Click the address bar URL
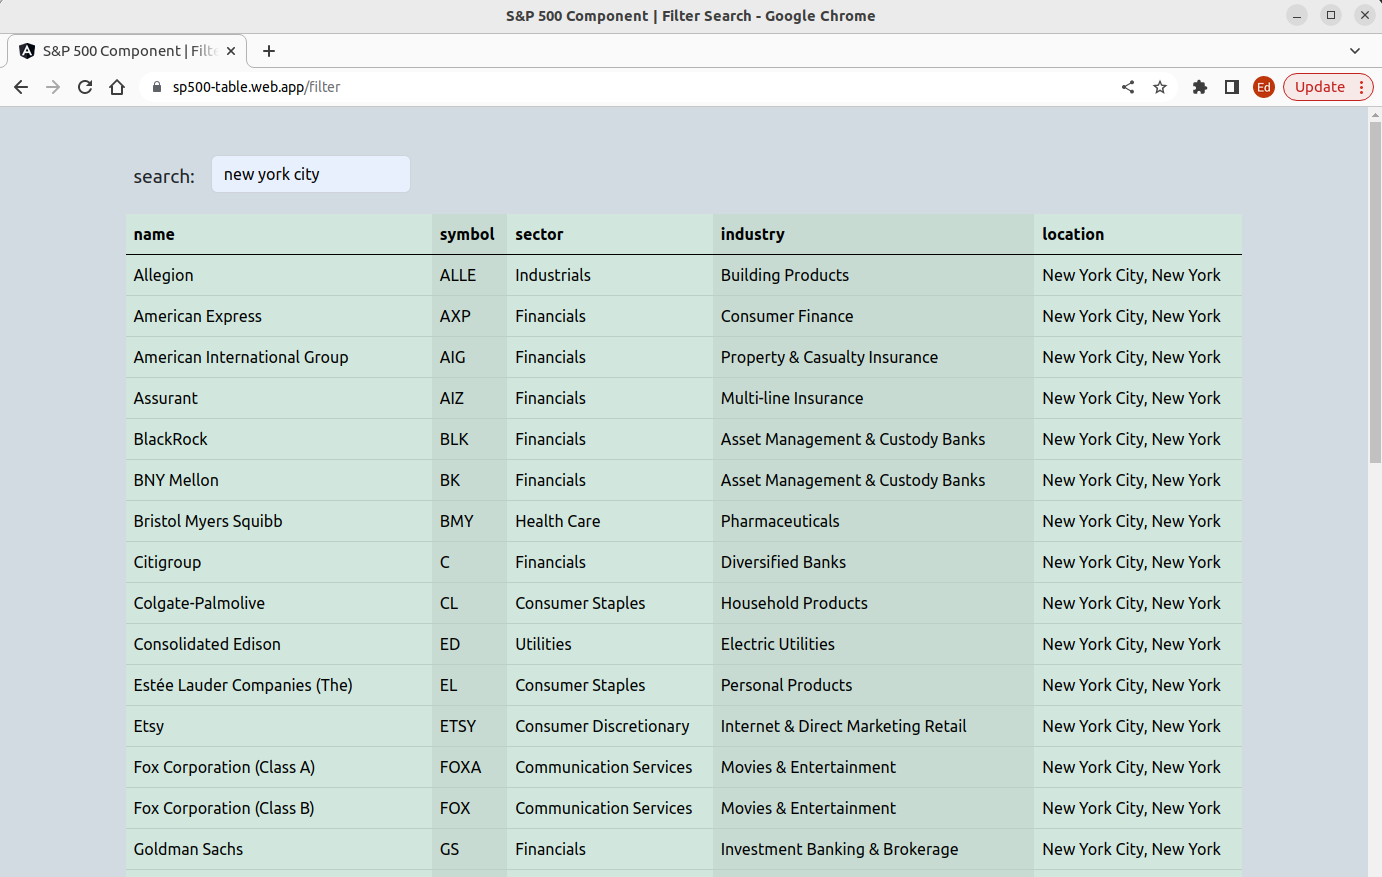This screenshot has width=1382, height=877. tap(256, 87)
